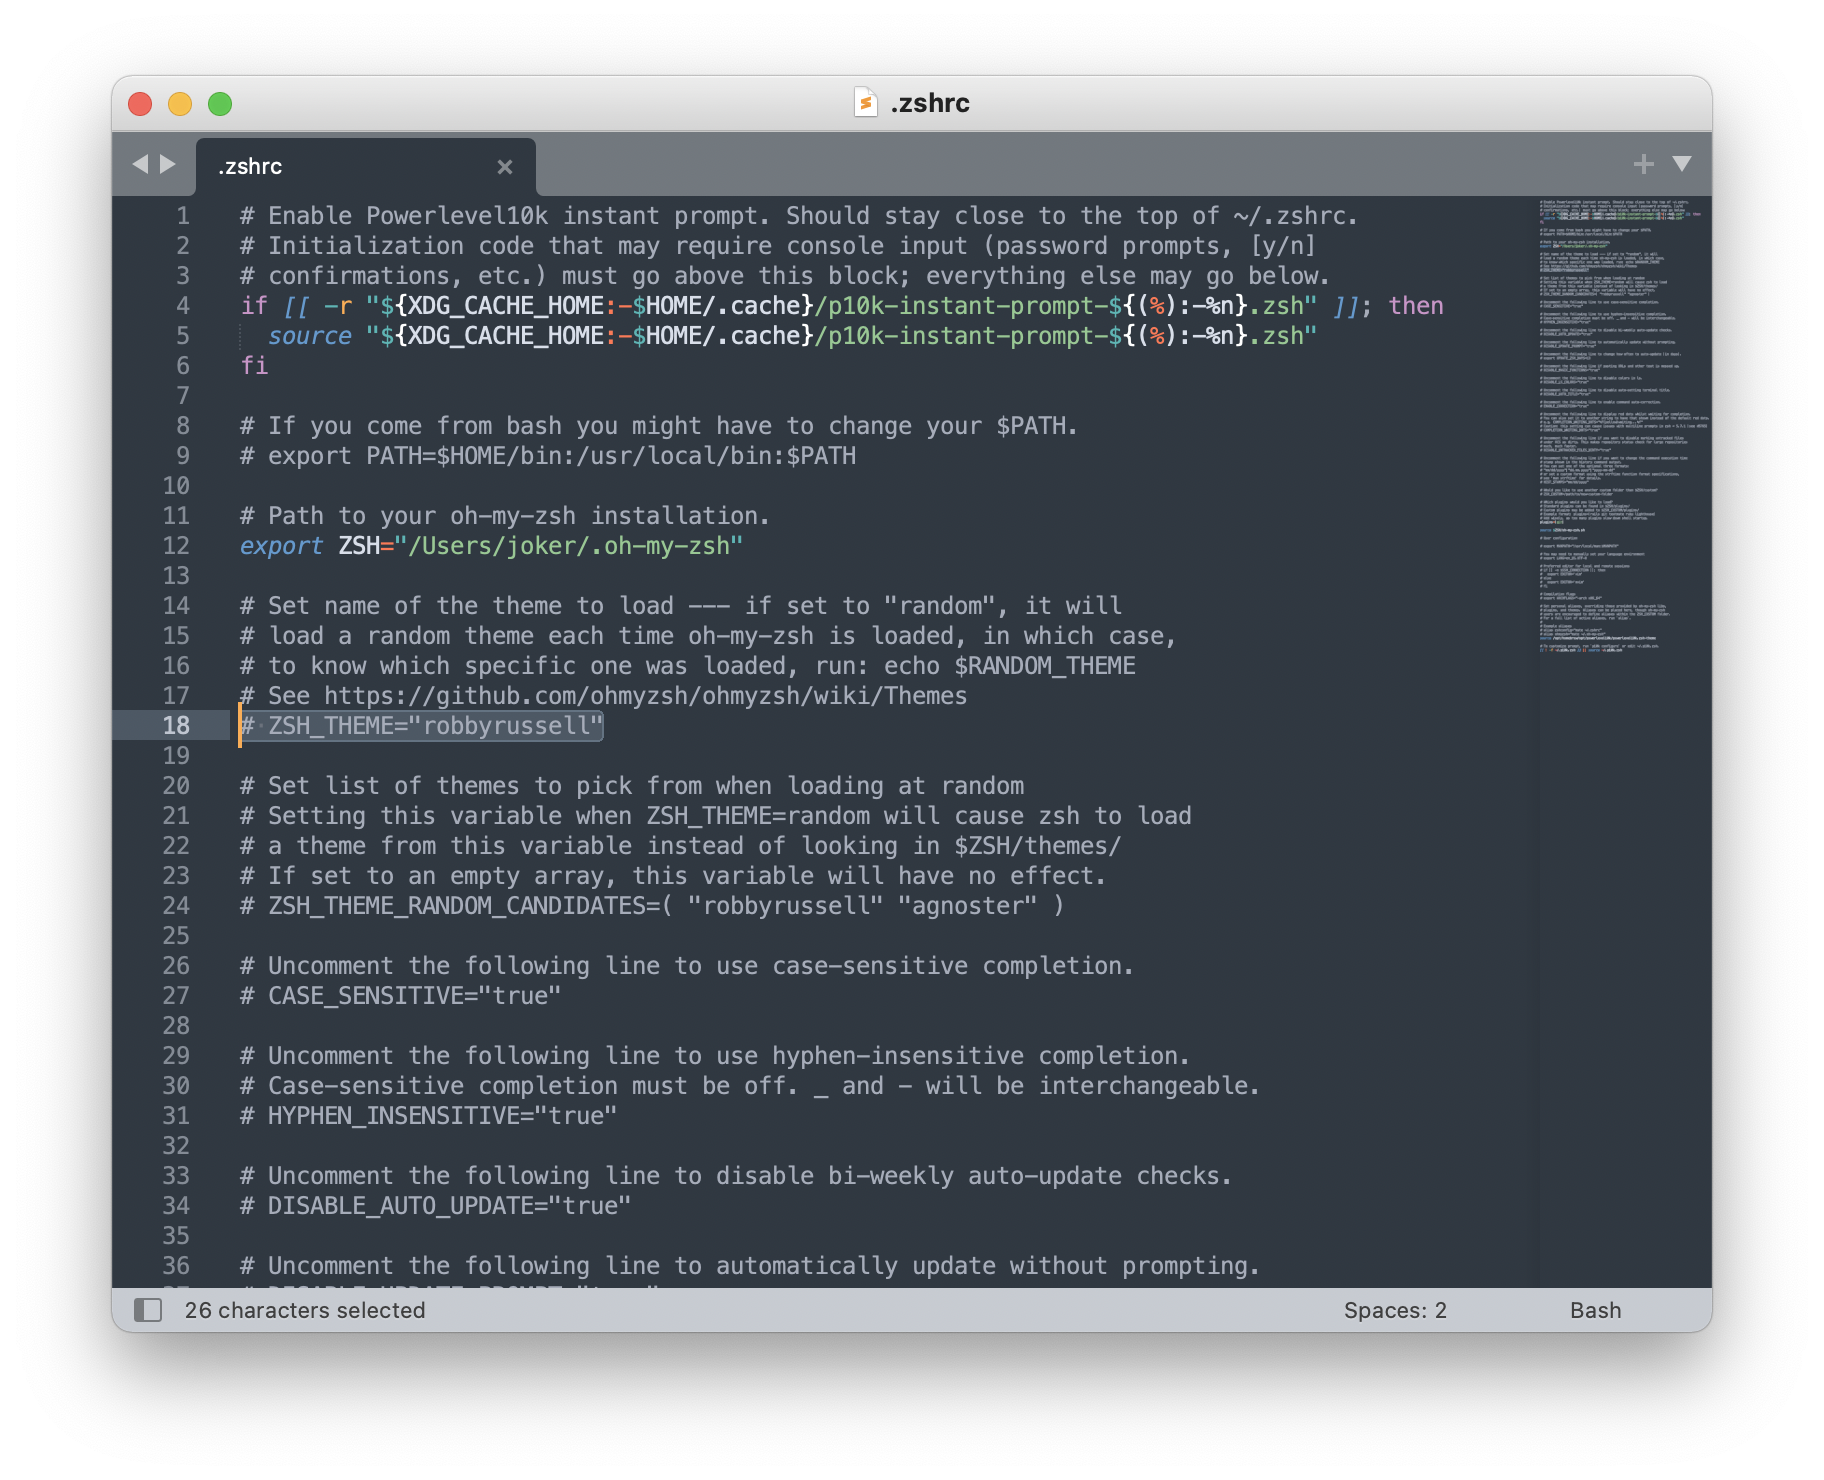The height and width of the screenshot is (1480, 1824).
Task: Click 'Enable Powerlevel10k instant prompt' comment
Action: pos(799,216)
